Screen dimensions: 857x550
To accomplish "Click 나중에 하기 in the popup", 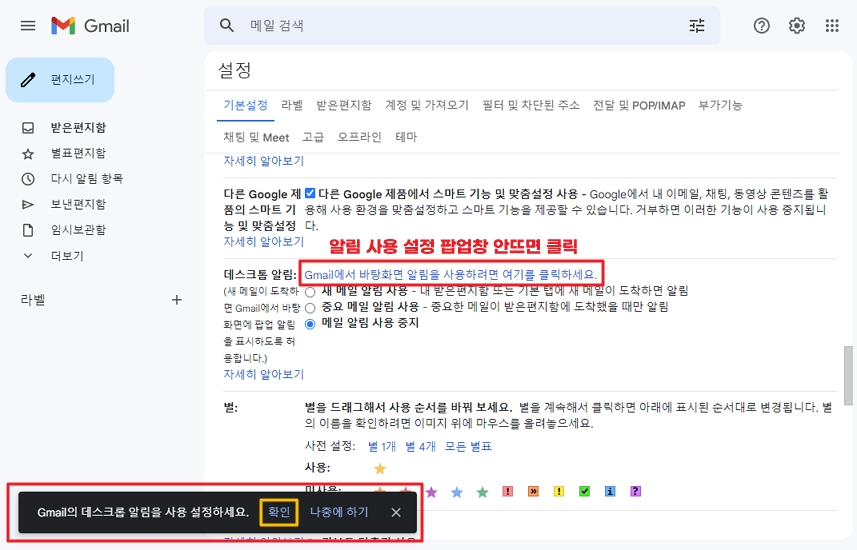I will pos(339,512).
